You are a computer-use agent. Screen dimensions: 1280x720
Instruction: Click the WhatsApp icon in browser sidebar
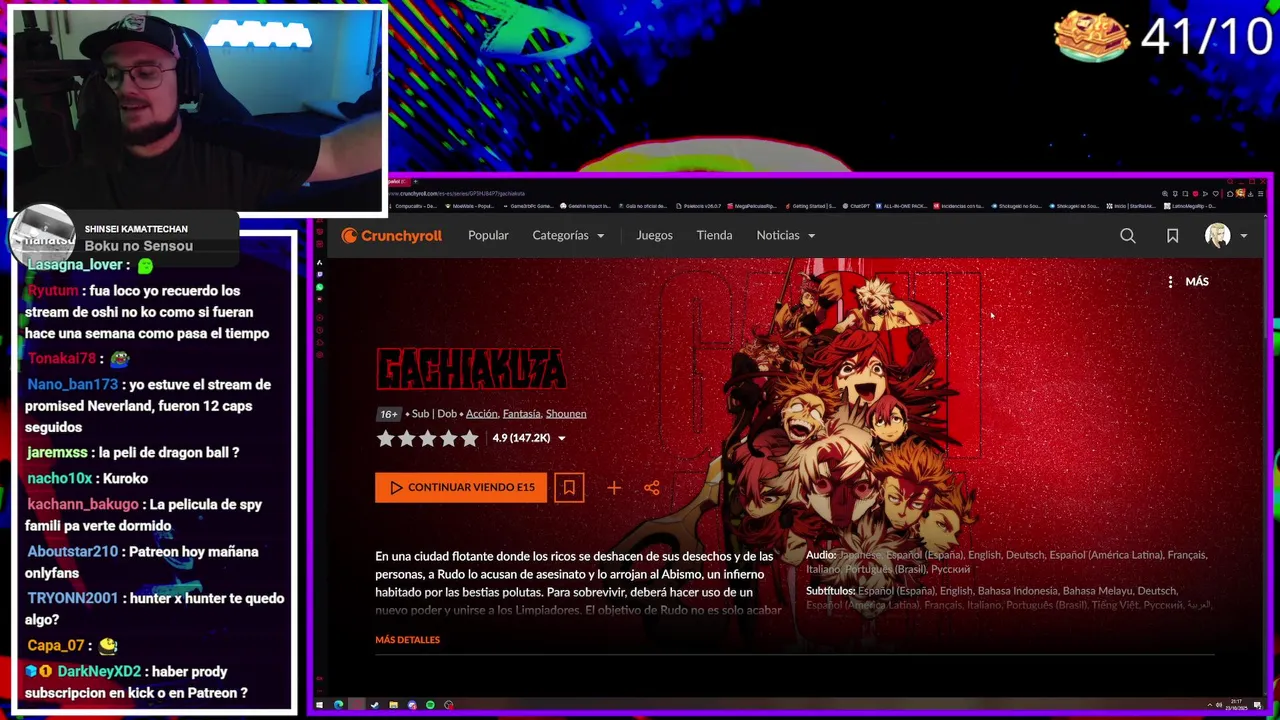[x=319, y=287]
